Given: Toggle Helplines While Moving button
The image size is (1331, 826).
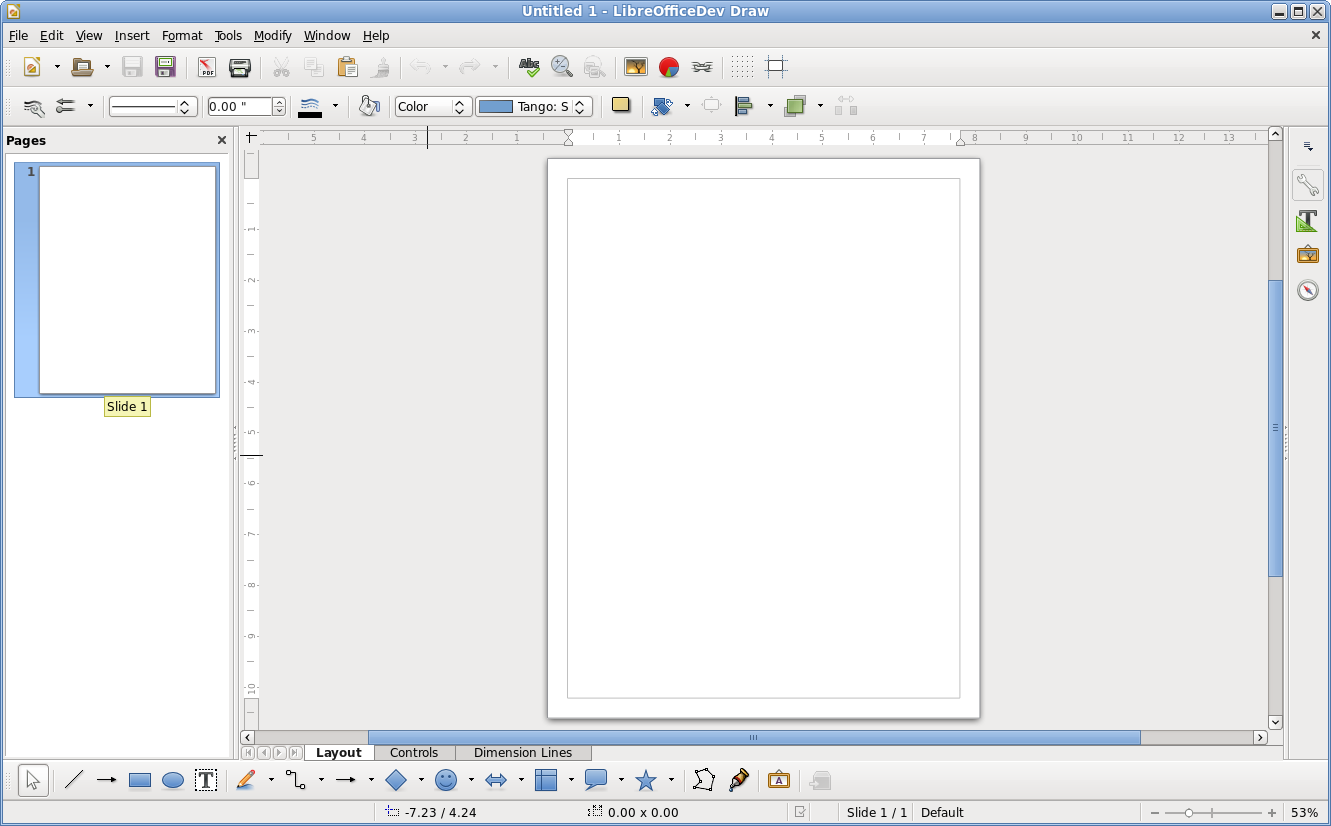Looking at the screenshot, I should (776, 67).
